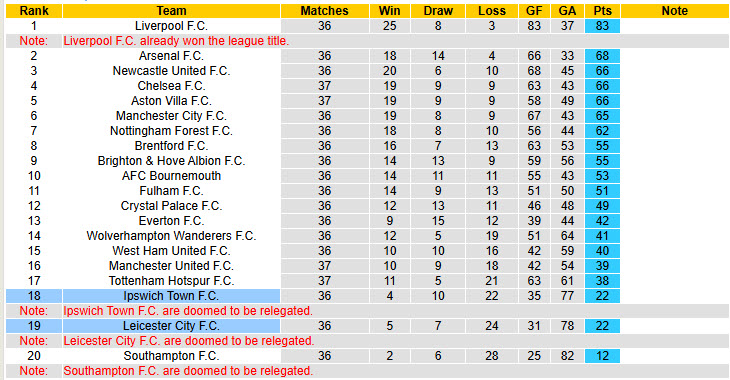
Task: Click the Note column header
Action: point(675,11)
